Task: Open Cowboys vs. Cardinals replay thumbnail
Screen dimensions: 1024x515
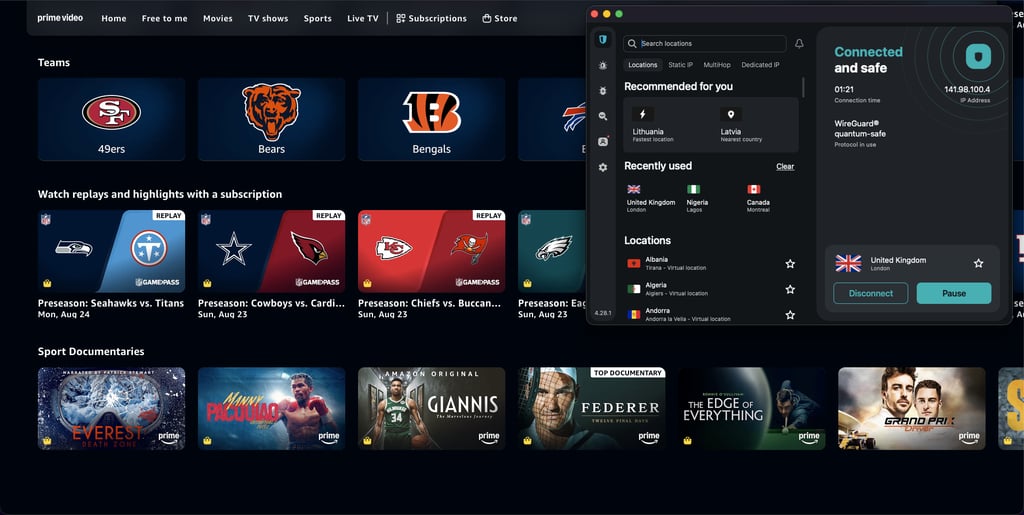Action: tap(271, 251)
